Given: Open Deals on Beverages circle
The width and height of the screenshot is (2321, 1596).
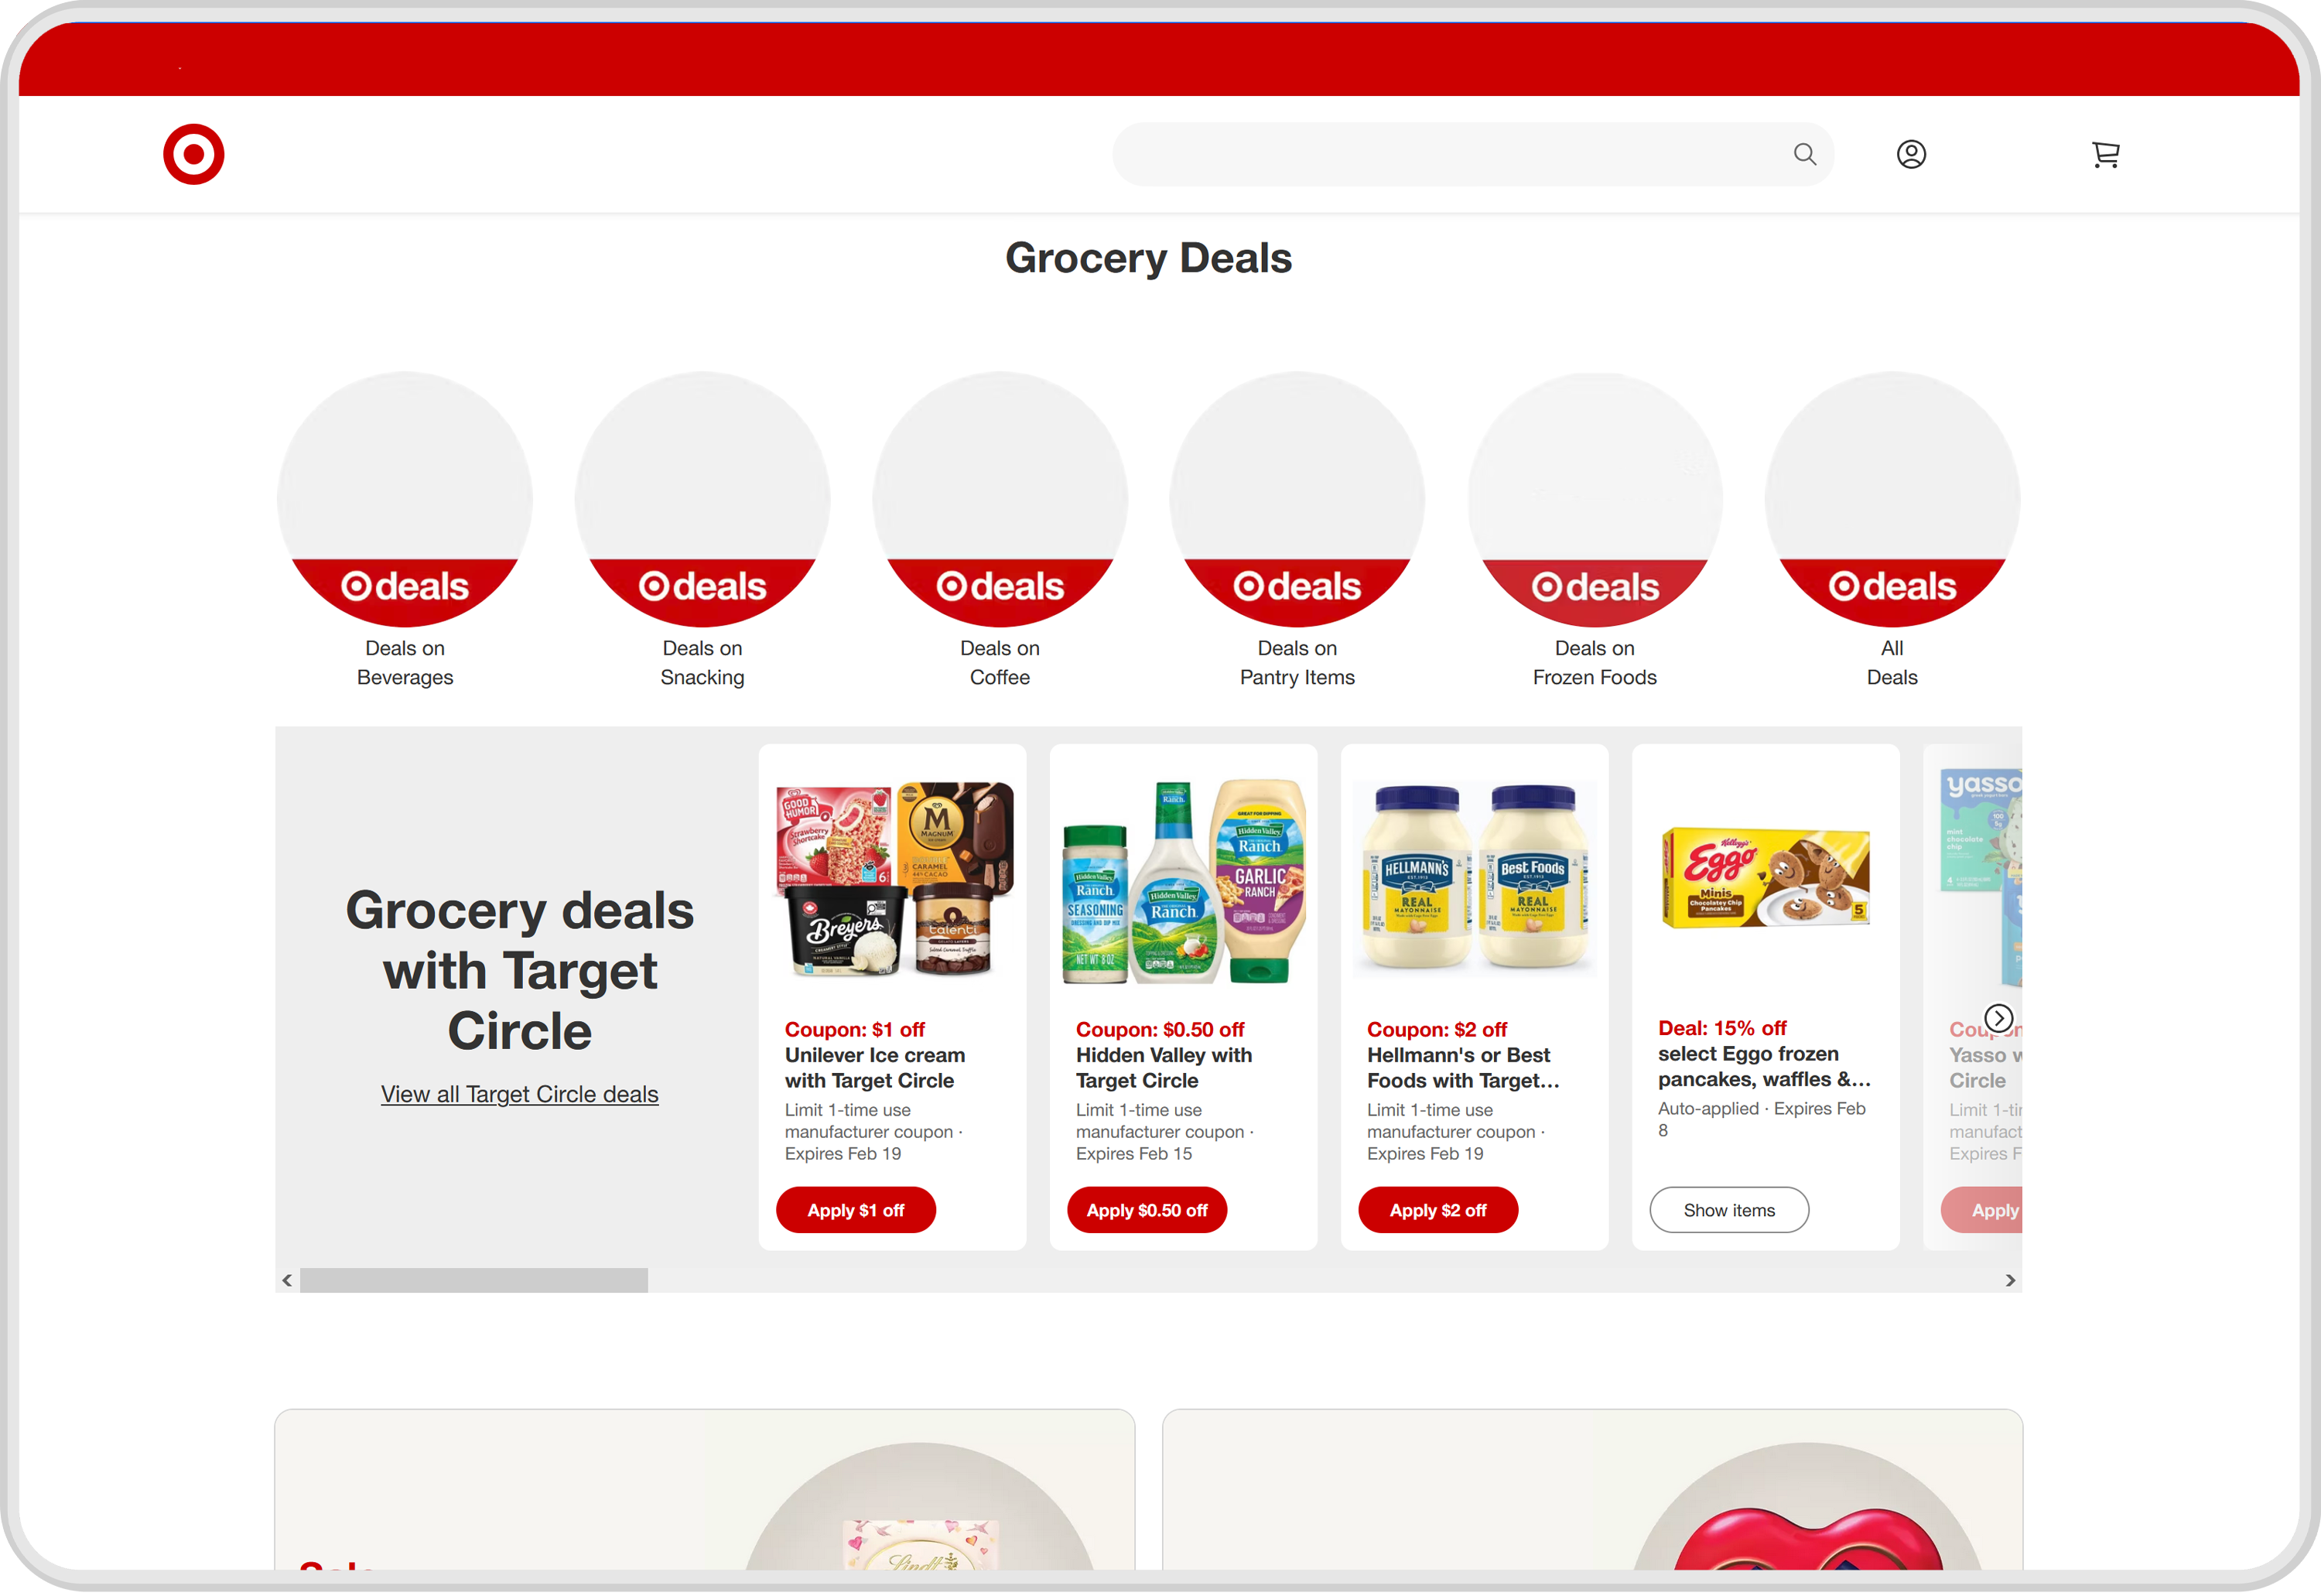Looking at the screenshot, I should pyautogui.click(x=405, y=500).
